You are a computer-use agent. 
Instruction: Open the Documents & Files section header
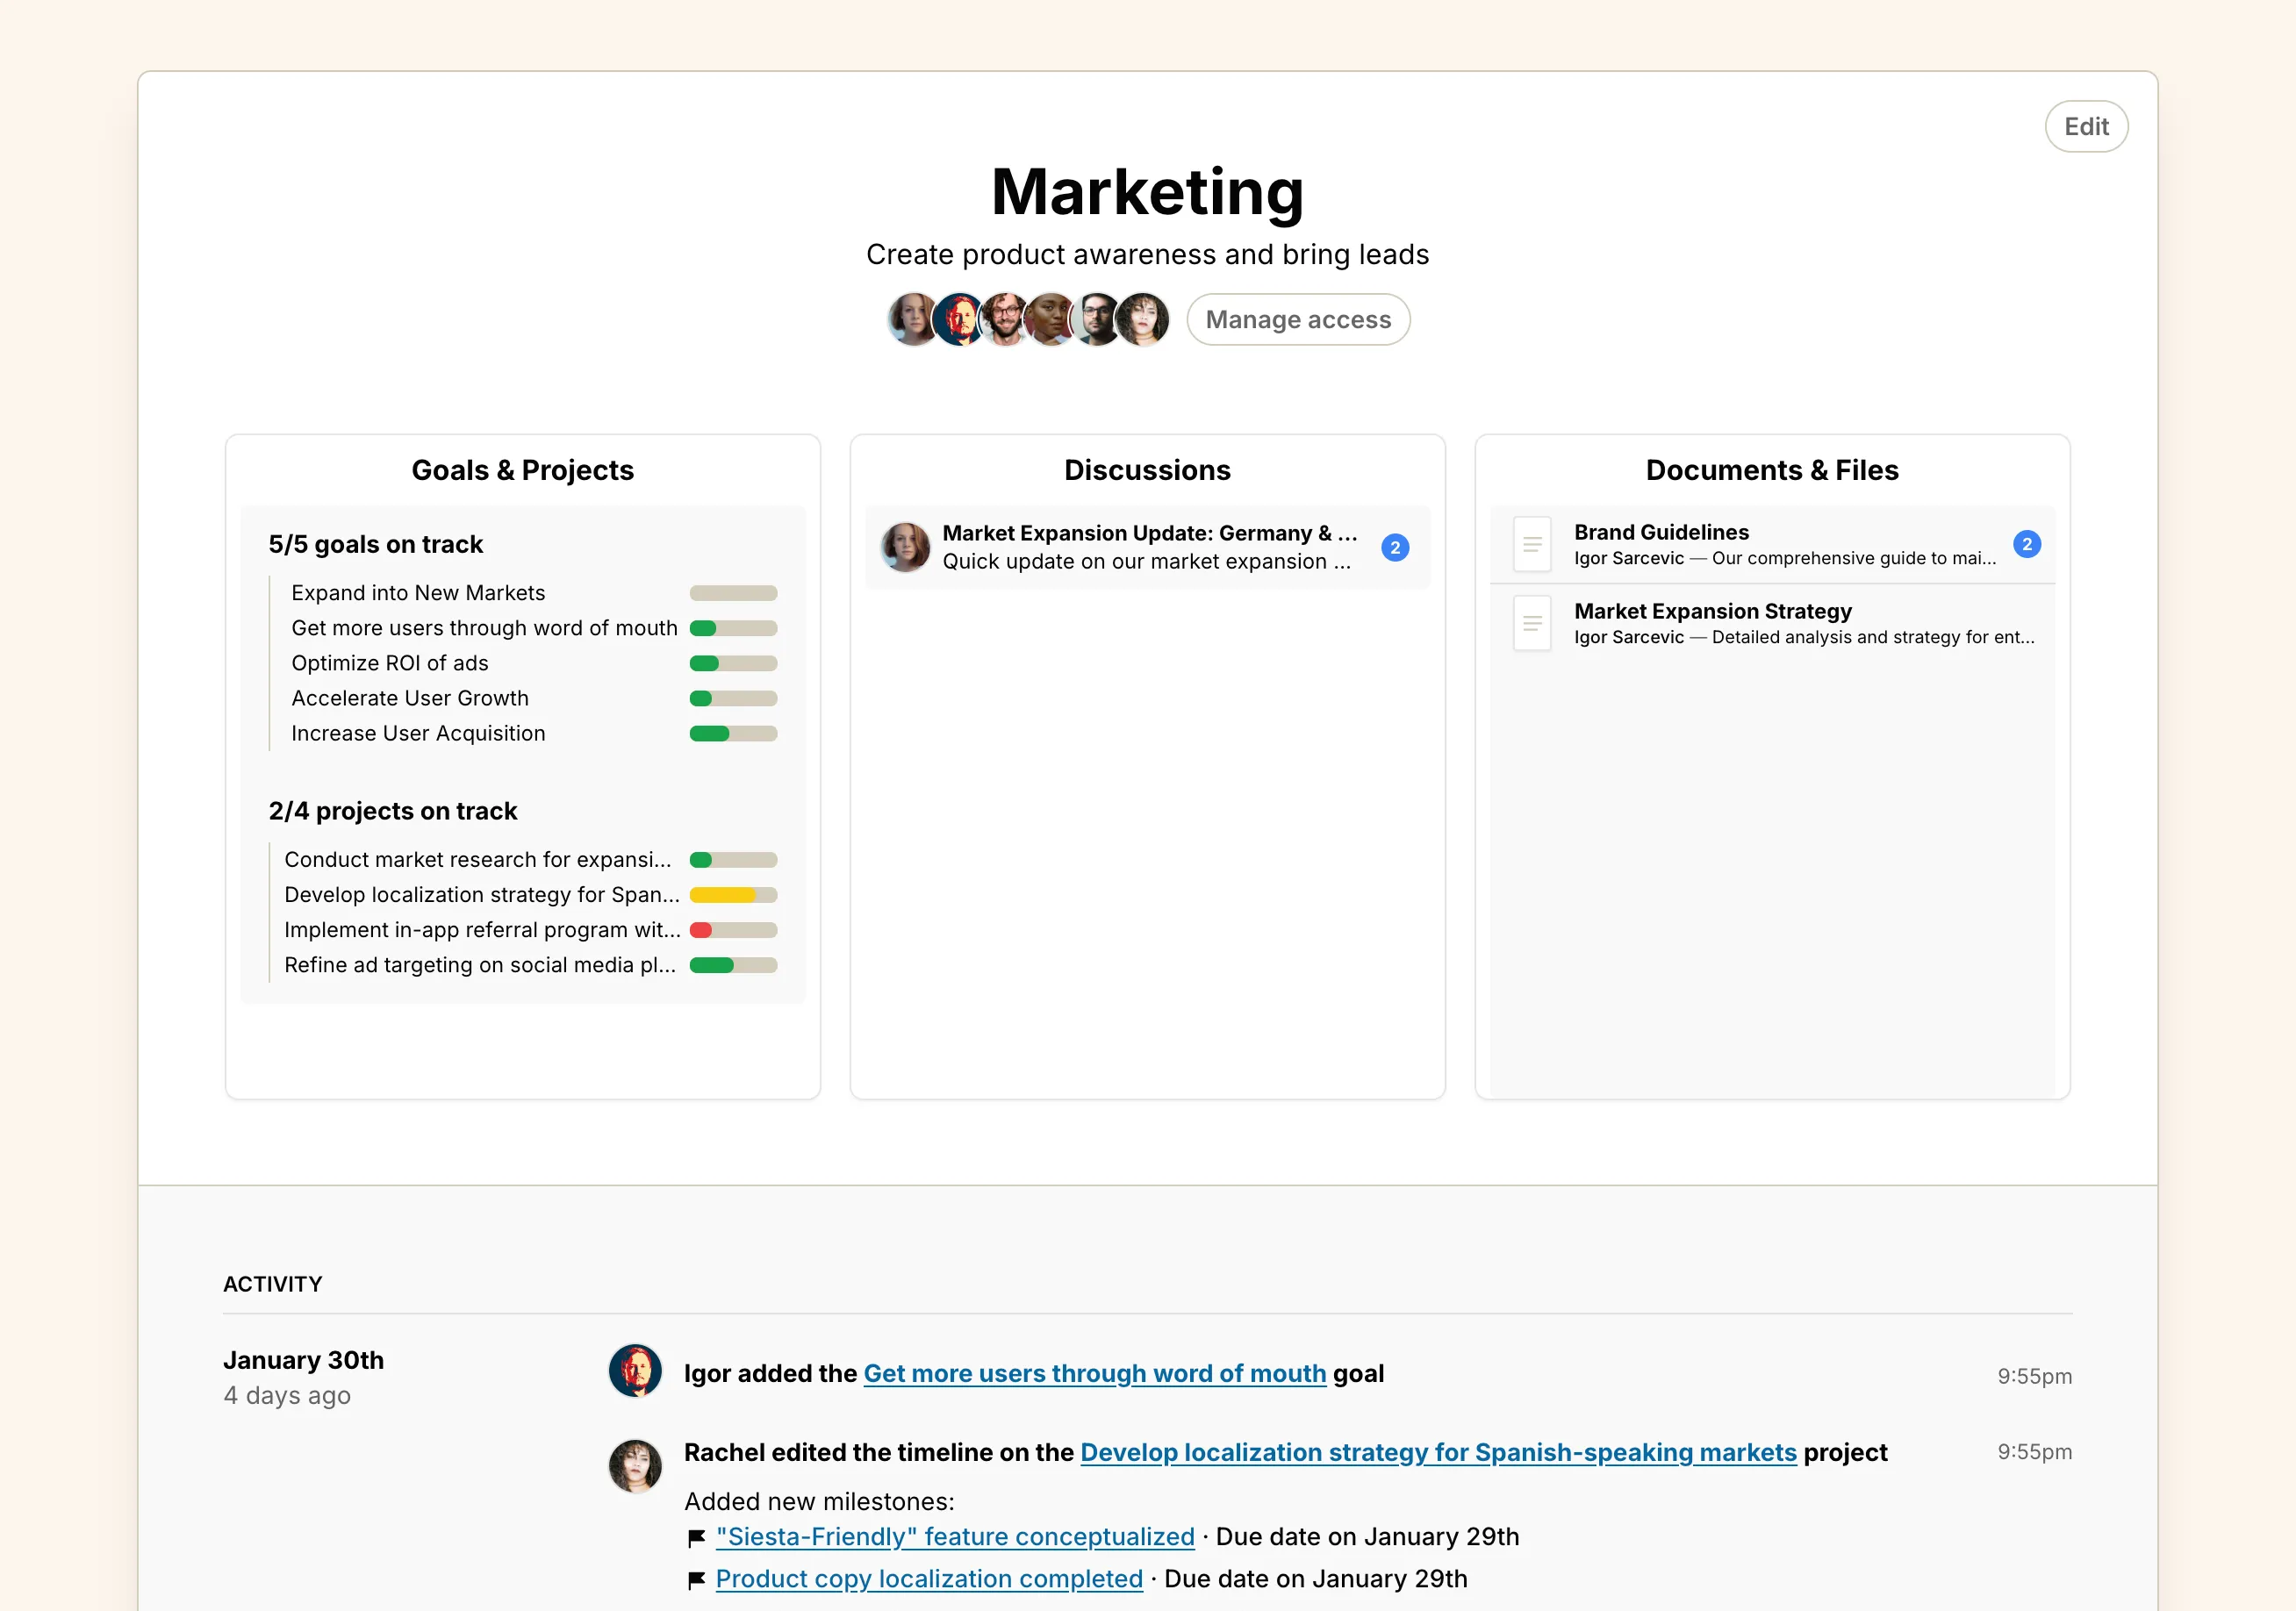pyautogui.click(x=1771, y=470)
